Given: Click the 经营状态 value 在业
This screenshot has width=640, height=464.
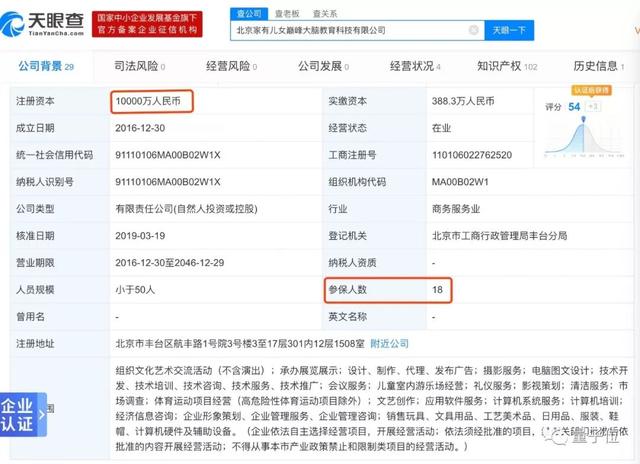Looking at the screenshot, I should [x=441, y=128].
